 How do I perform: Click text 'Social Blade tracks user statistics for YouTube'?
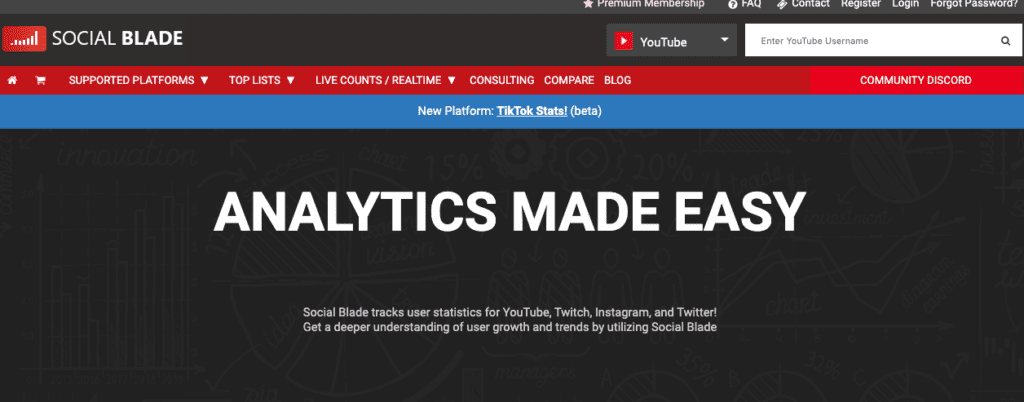(x=428, y=312)
